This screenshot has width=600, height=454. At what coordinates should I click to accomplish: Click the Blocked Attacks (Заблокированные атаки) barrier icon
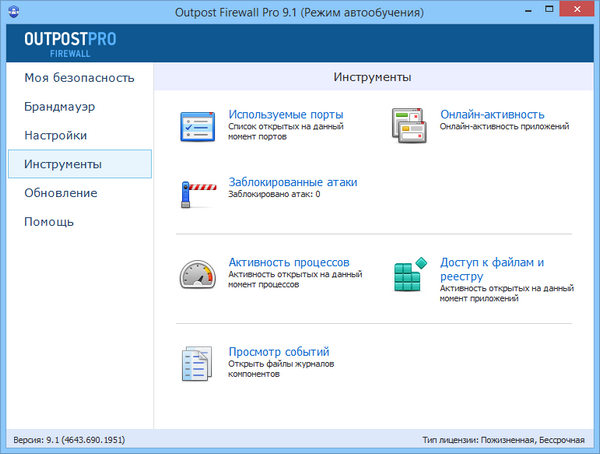pyautogui.click(x=198, y=190)
